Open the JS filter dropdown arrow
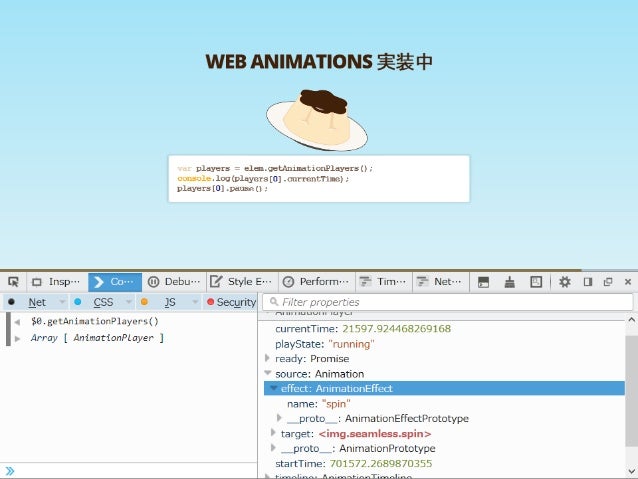 click(x=195, y=302)
